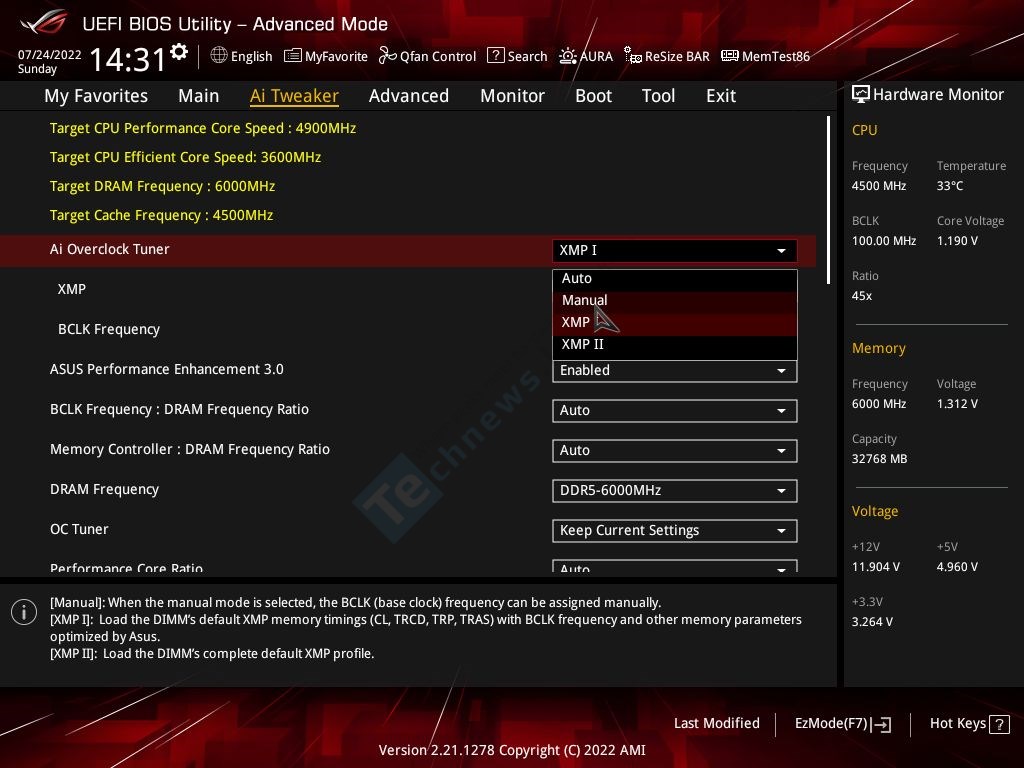
Task: Click ASUS Performance Enhancement 3.0 label
Action: point(167,369)
